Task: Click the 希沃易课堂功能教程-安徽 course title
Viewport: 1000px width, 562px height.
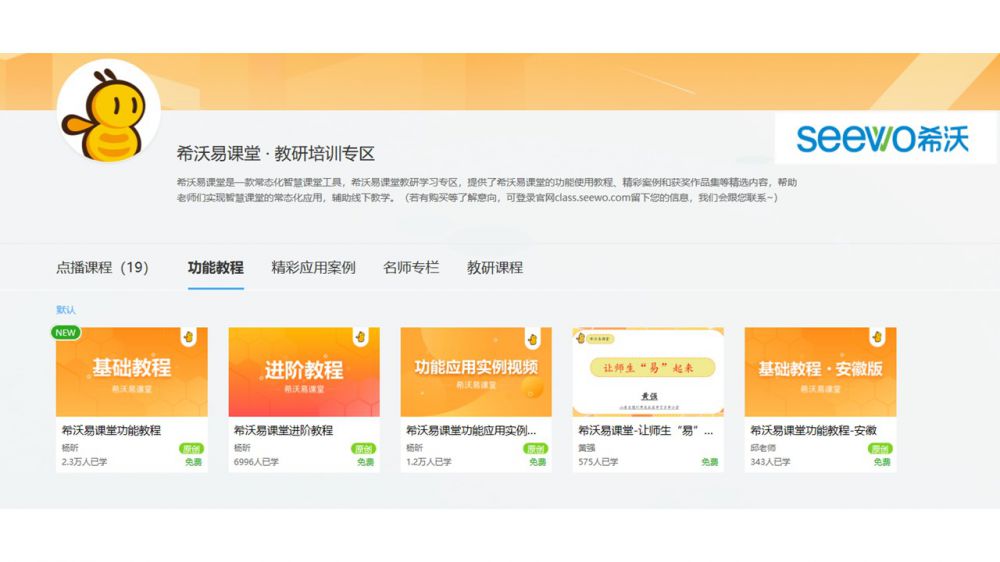Action: coord(813,430)
